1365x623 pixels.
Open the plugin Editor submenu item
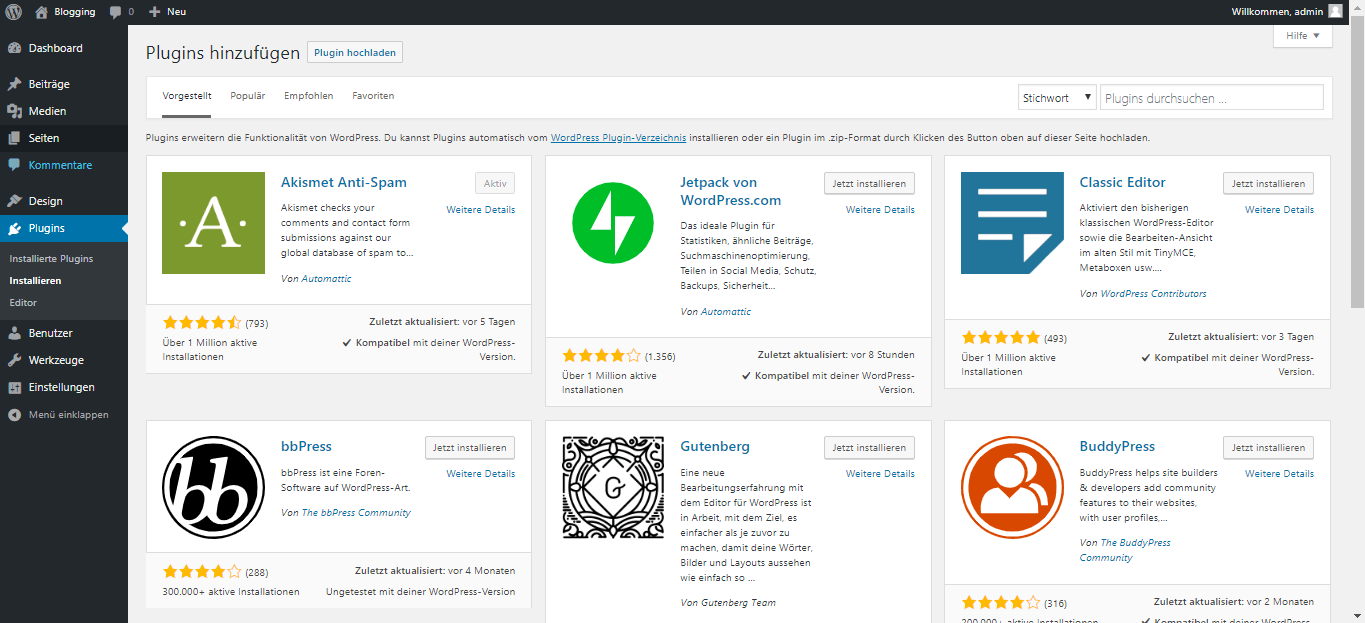23,302
